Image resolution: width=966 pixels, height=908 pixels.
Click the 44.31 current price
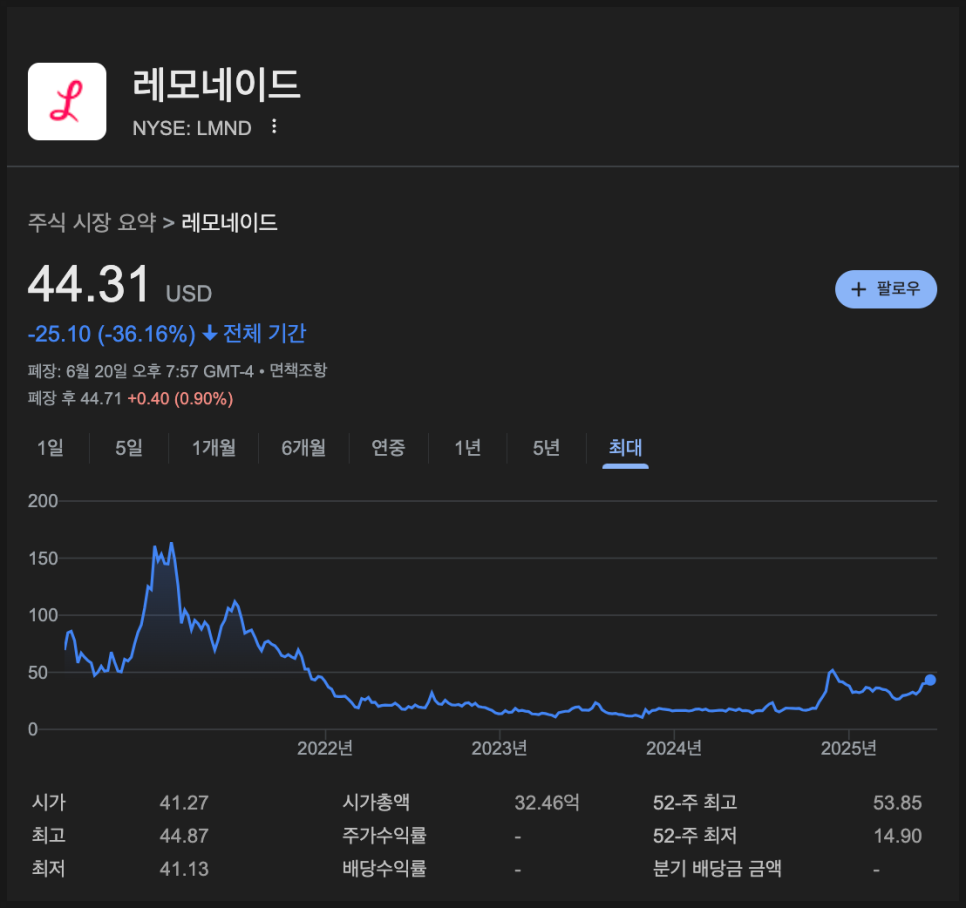pos(89,284)
